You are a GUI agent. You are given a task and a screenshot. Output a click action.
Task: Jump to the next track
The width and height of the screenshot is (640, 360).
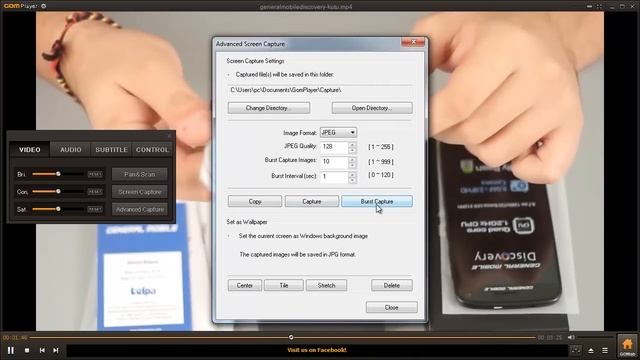tap(56, 350)
